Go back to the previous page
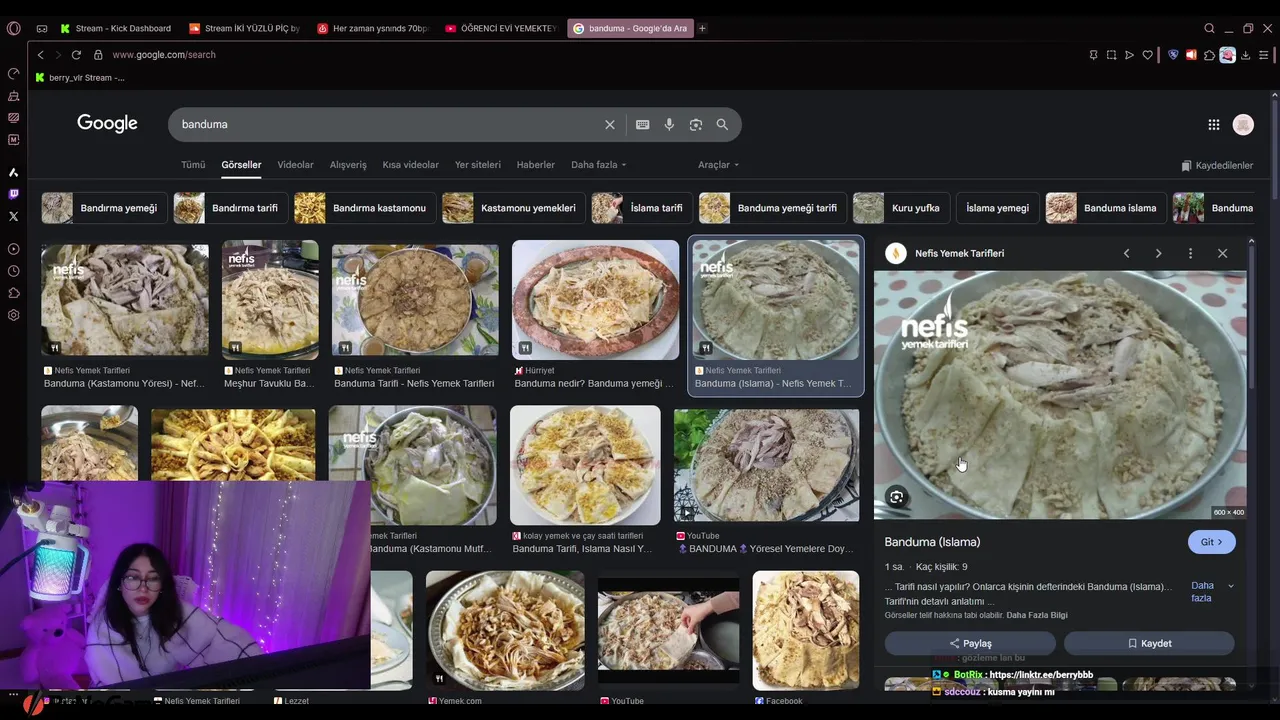This screenshot has width=1280, height=720. coord(41,55)
